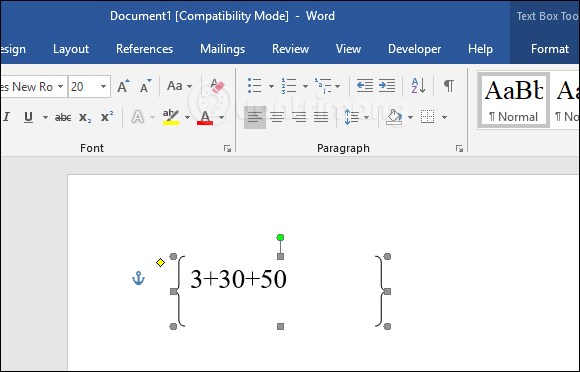This screenshot has width=580, height=372.
Task: Click the Decrease Font Size icon
Action: (145, 86)
